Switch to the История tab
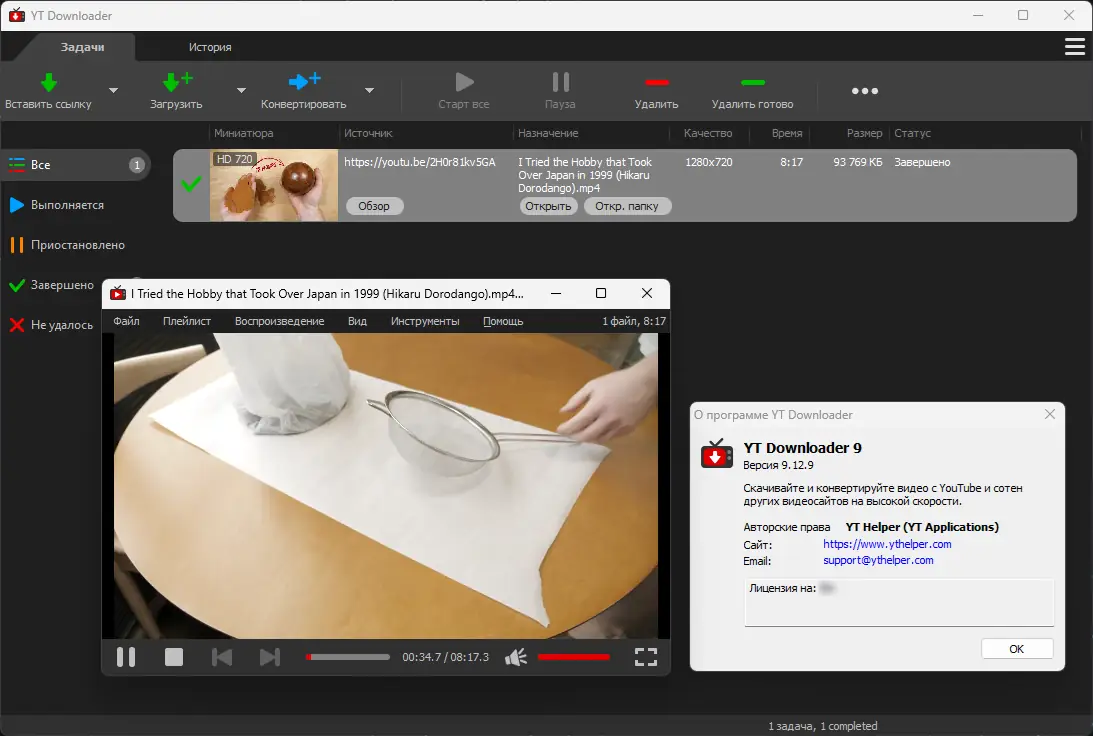 click(x=210, y=47)
